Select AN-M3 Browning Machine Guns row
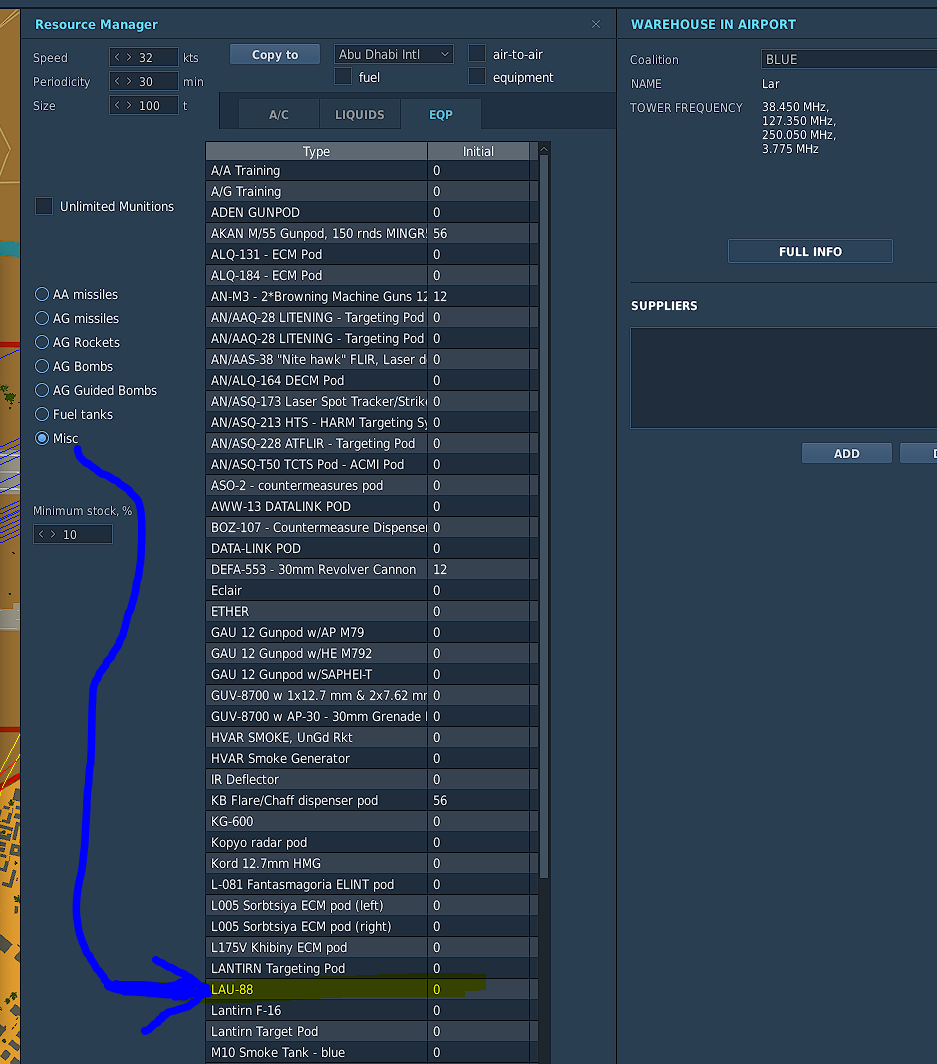Screen dimensions: 937x1064 (x=372, y=297)
